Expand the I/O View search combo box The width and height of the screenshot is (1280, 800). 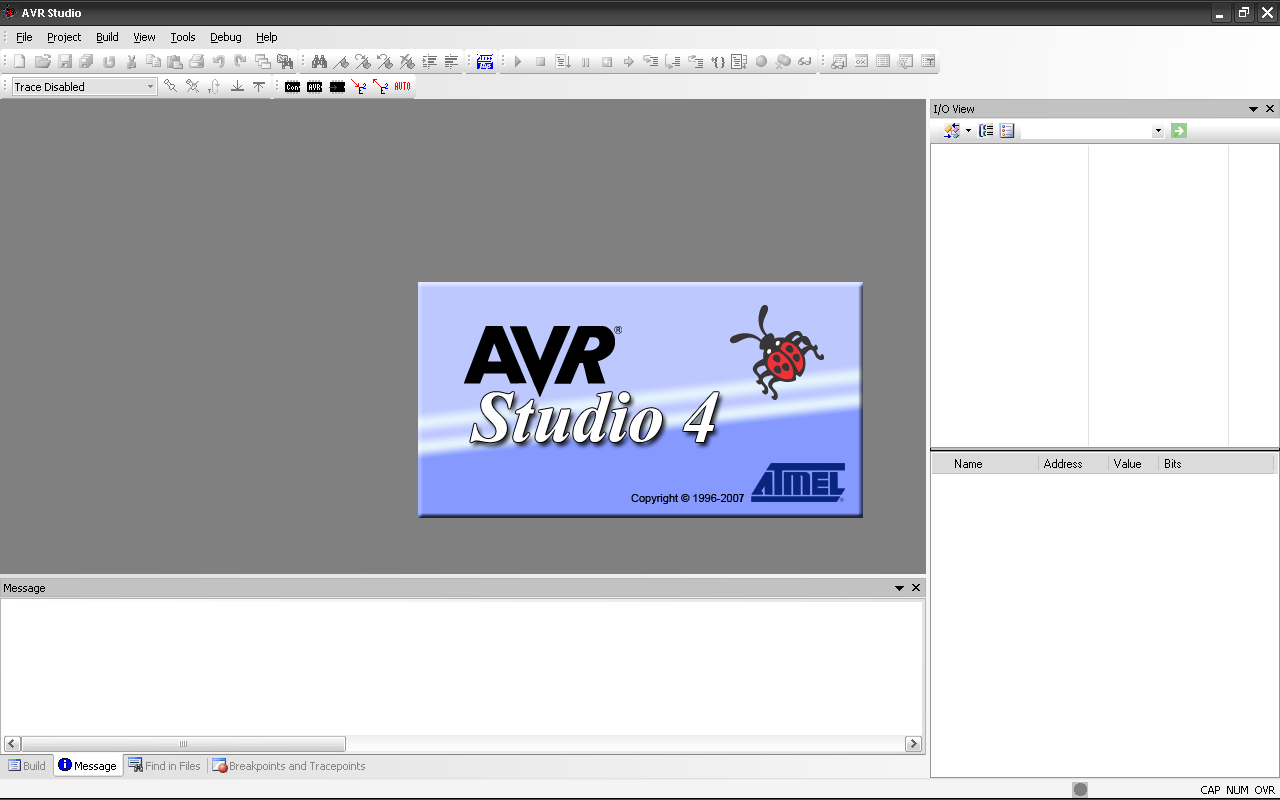1158,131
